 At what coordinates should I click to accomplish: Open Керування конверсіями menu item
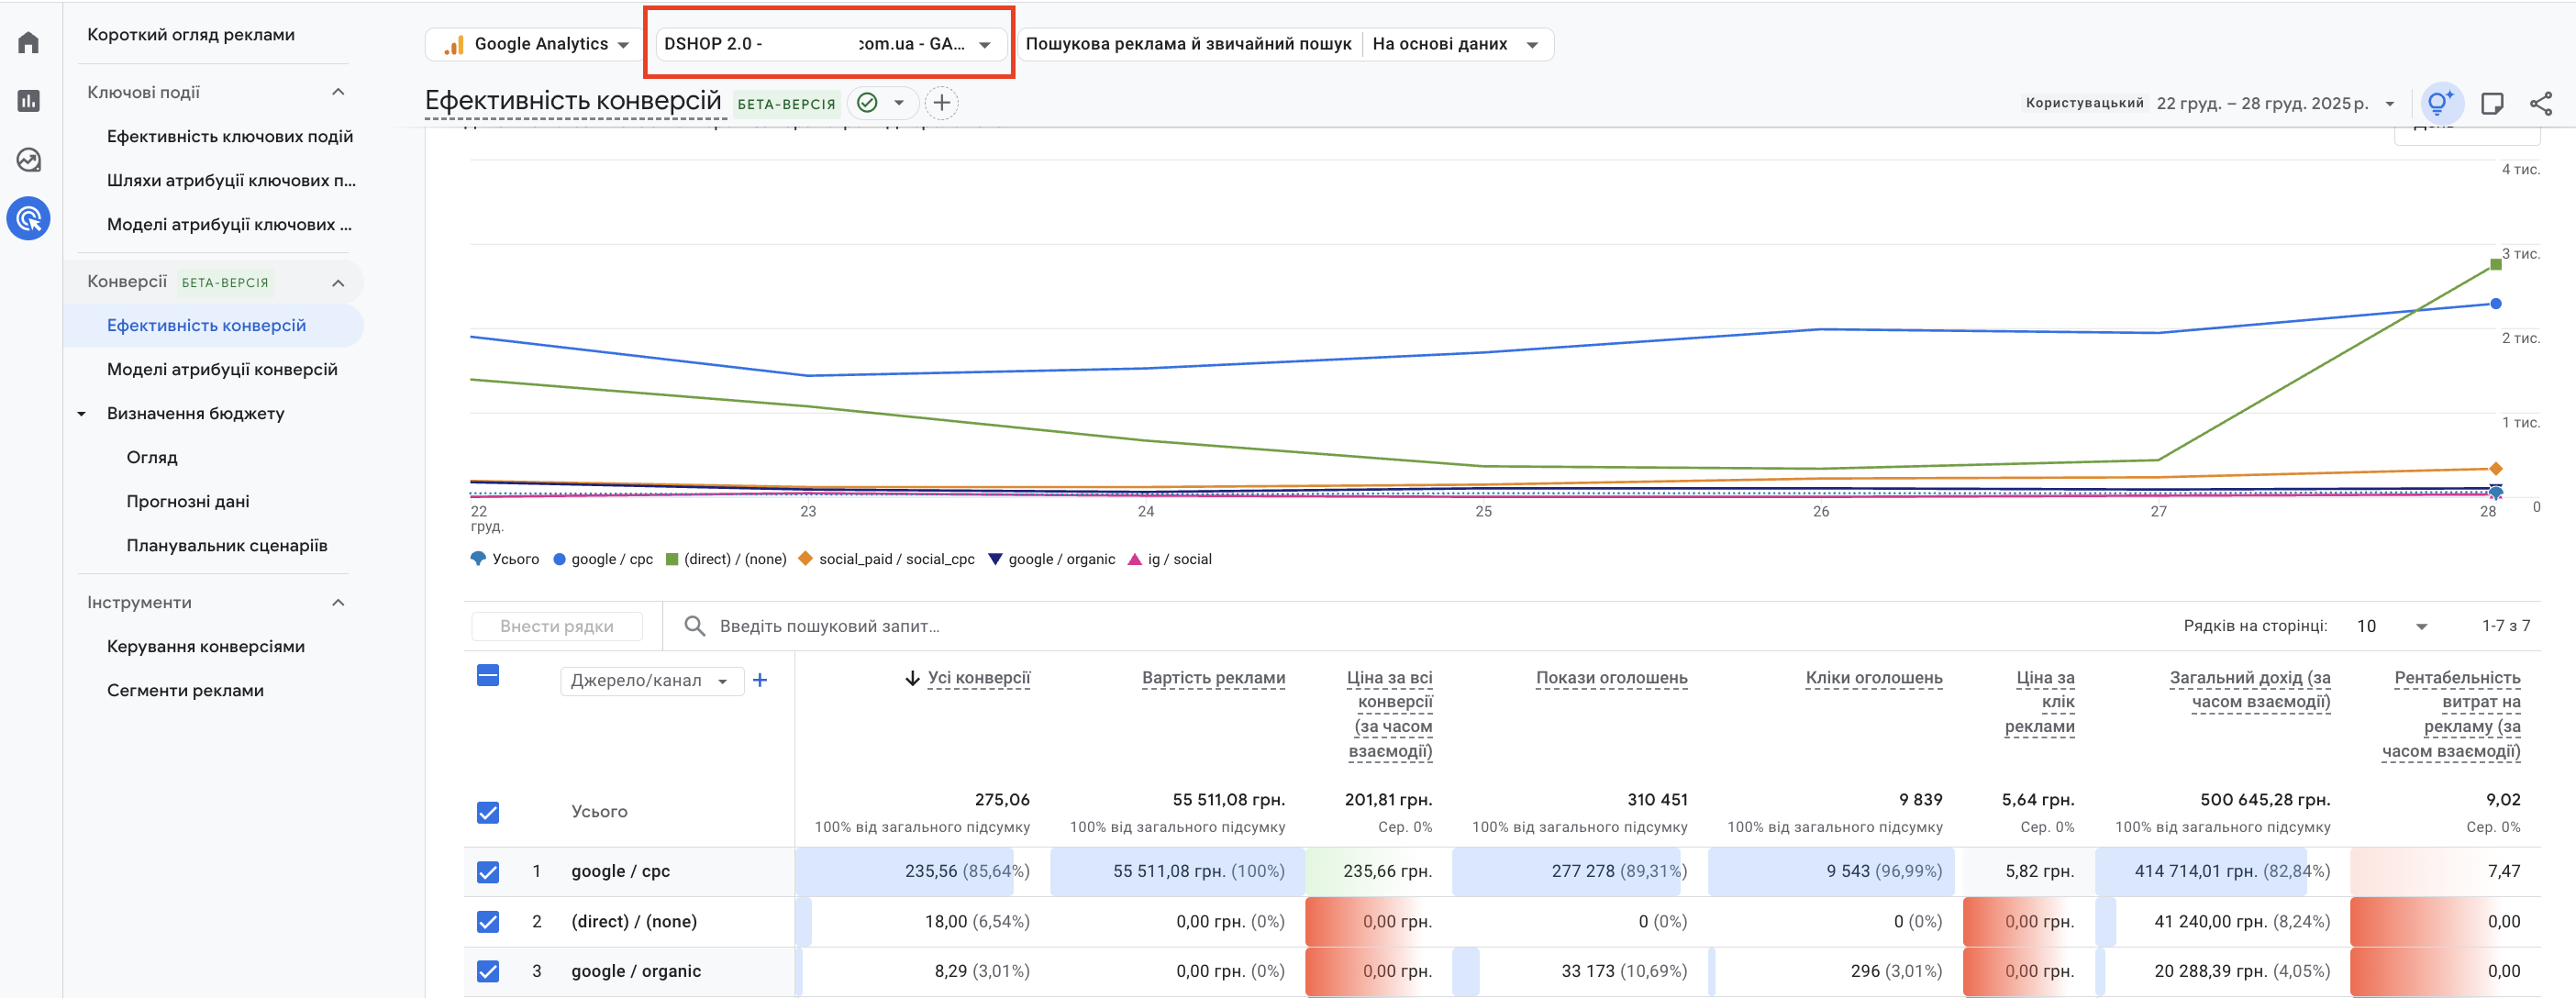tap(206, 646)
